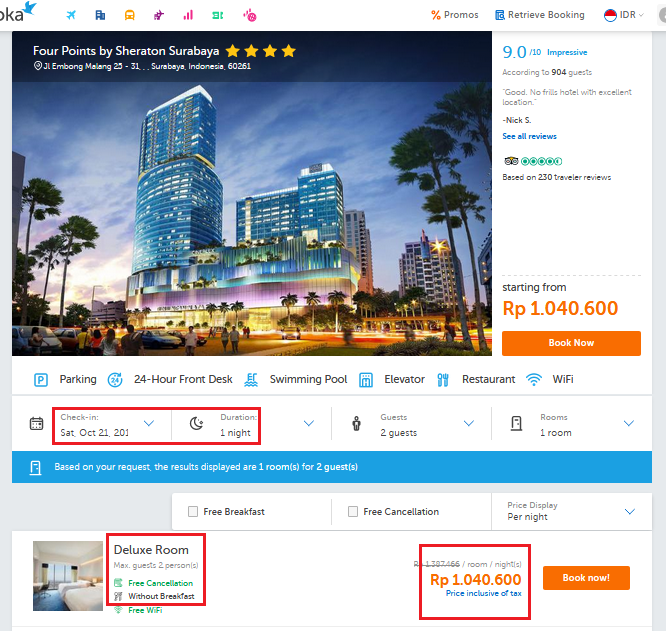666x631 pixels.
Task: Open the pink bar chart icon in navigation
Action: click(188, 15)
